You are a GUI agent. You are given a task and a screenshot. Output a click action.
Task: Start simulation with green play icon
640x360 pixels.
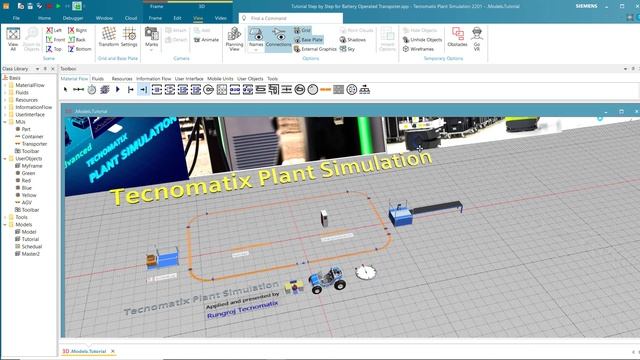[x=58, y=6]
